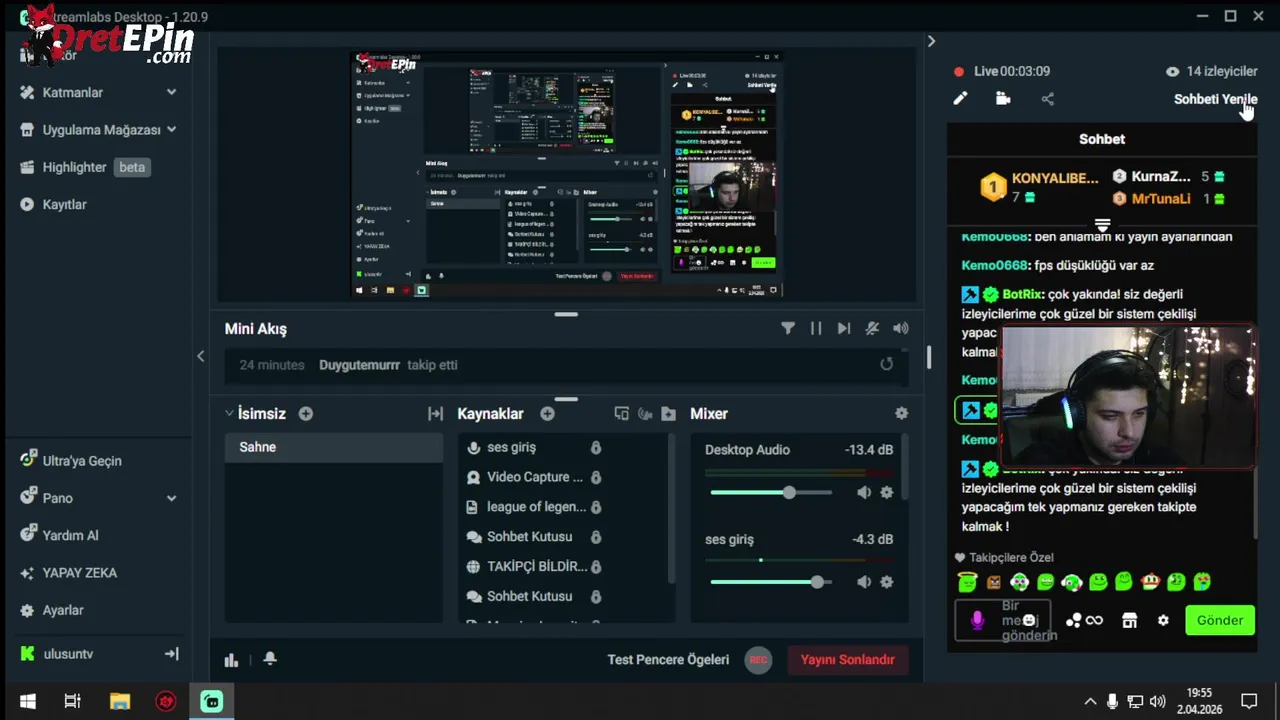The height and width of the screenshot is (720, 1280).
Task: Edit stream info with pencil icon
Action: [960, 98]
